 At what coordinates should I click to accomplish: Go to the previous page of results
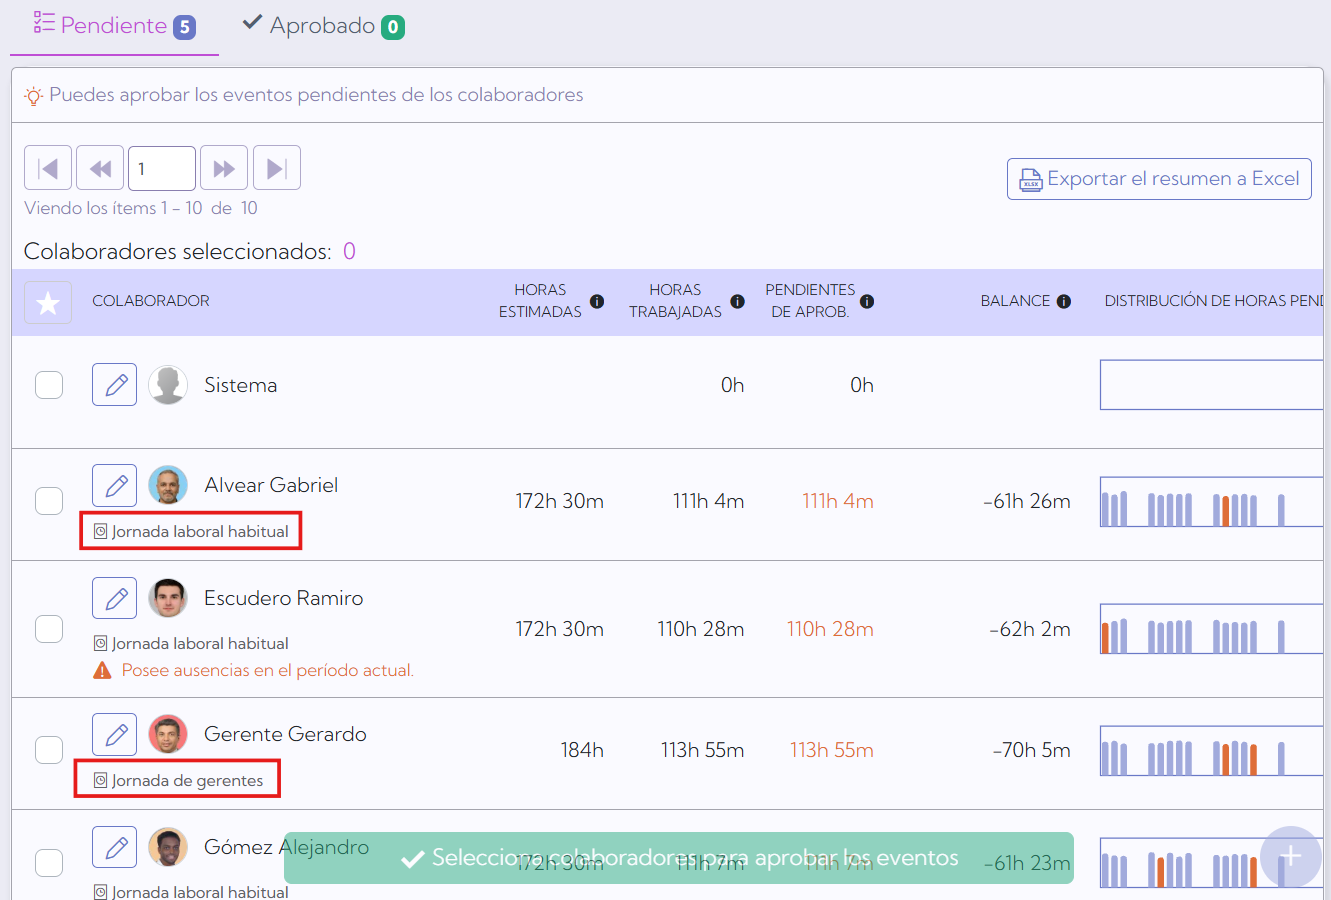pos(100,168)
